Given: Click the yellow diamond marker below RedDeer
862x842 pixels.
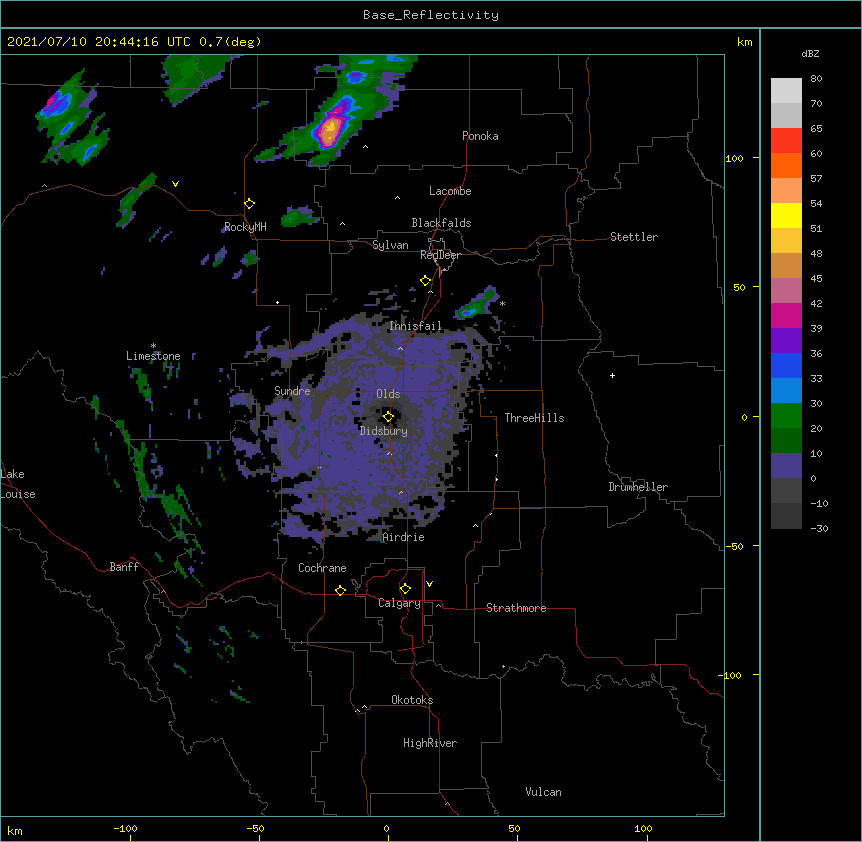Looking at the screenshot, I should [x=426, y=281].
